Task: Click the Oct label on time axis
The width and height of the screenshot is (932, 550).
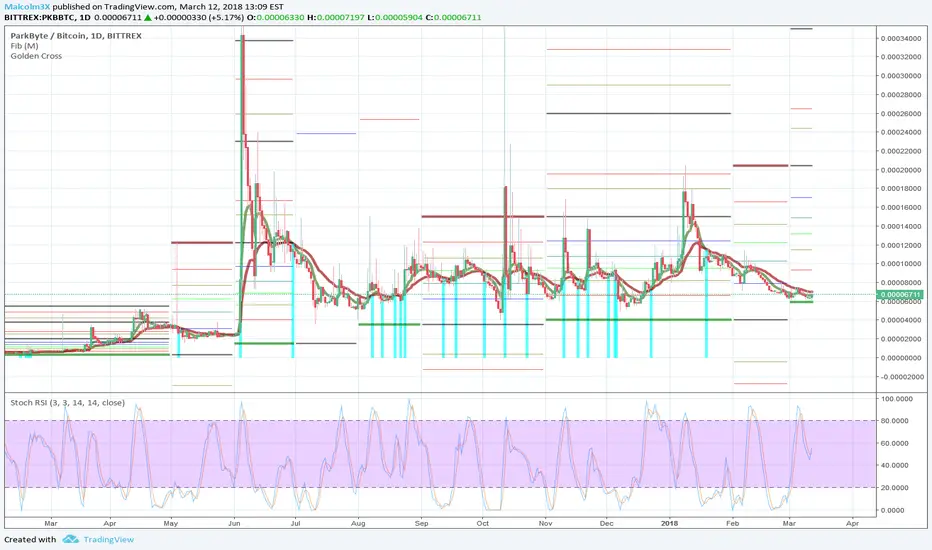Action: coord(483,524)
